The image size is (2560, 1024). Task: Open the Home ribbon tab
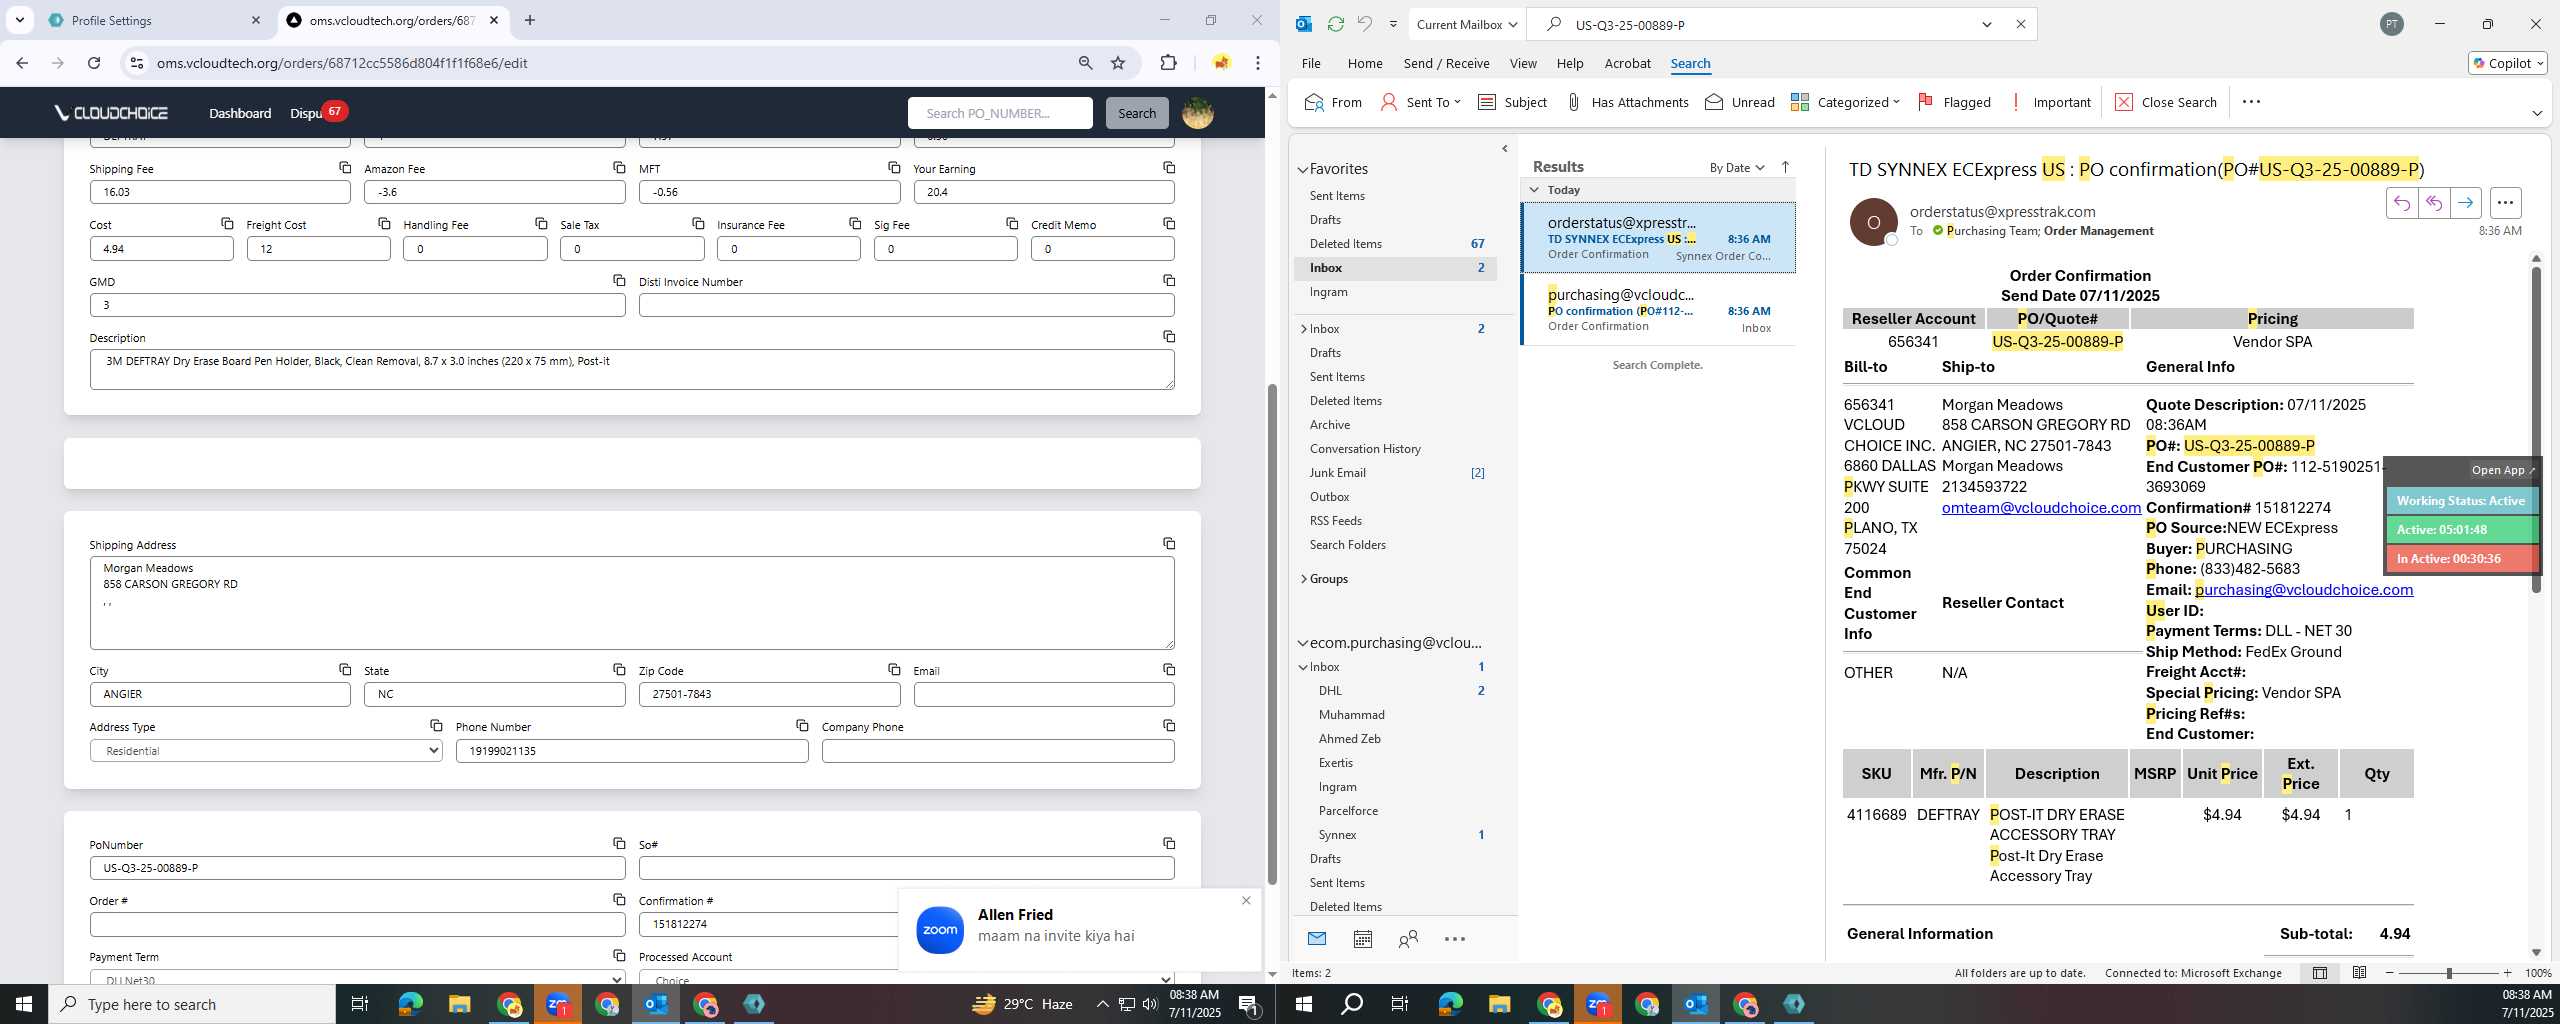point(1365,63)
